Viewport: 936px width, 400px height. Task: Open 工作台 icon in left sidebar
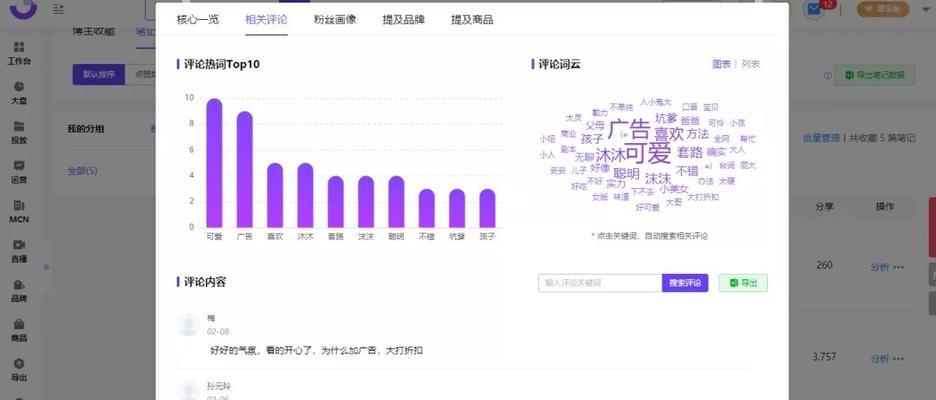click(x=19, y=47)
